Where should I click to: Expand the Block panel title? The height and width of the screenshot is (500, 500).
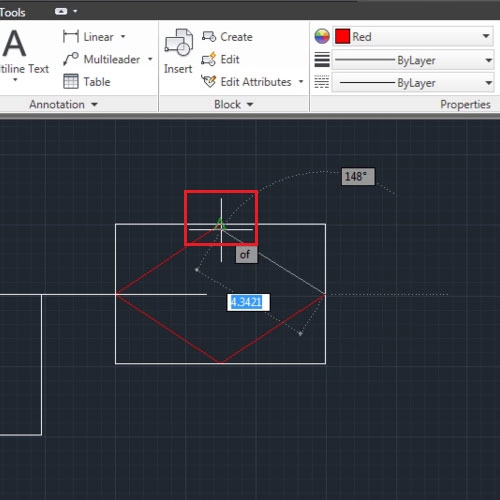tap(233, 104)
